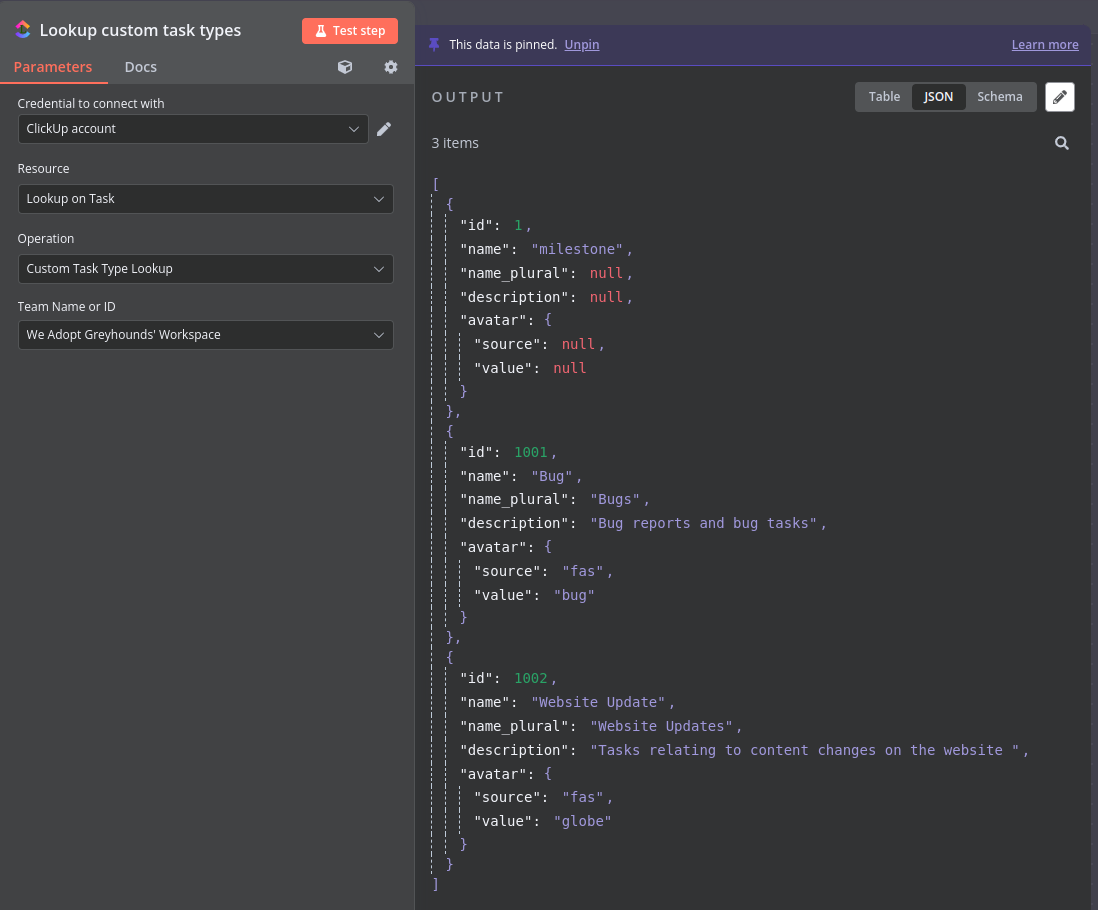Click the "Website Updates" name_plural value
The width and height of the screenshot is (1098, 910).
(x=661, y=726)
